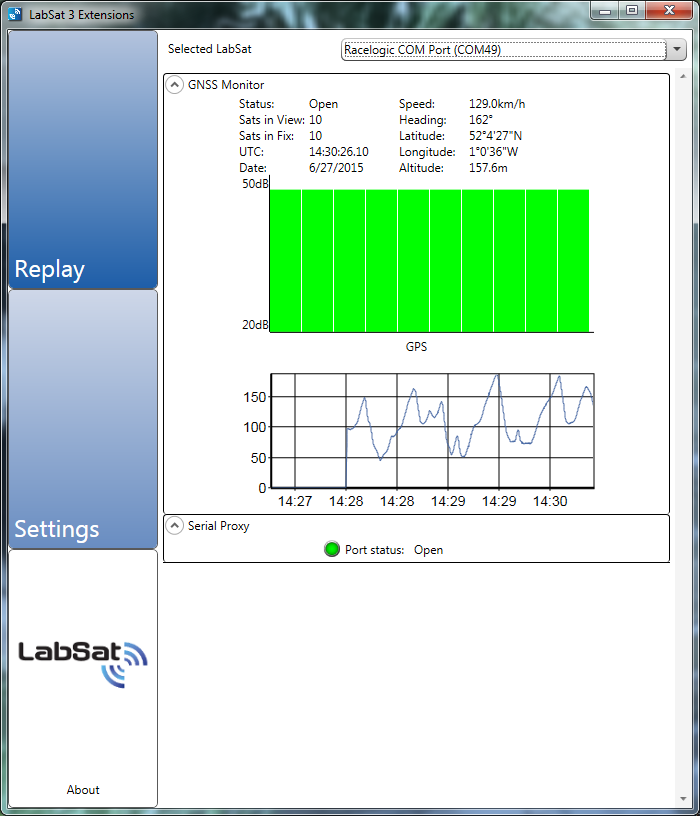This screenshot has height=816, width=700.
Task: Click the scrollbar up arrow
Action: click(x=683, y=76)
